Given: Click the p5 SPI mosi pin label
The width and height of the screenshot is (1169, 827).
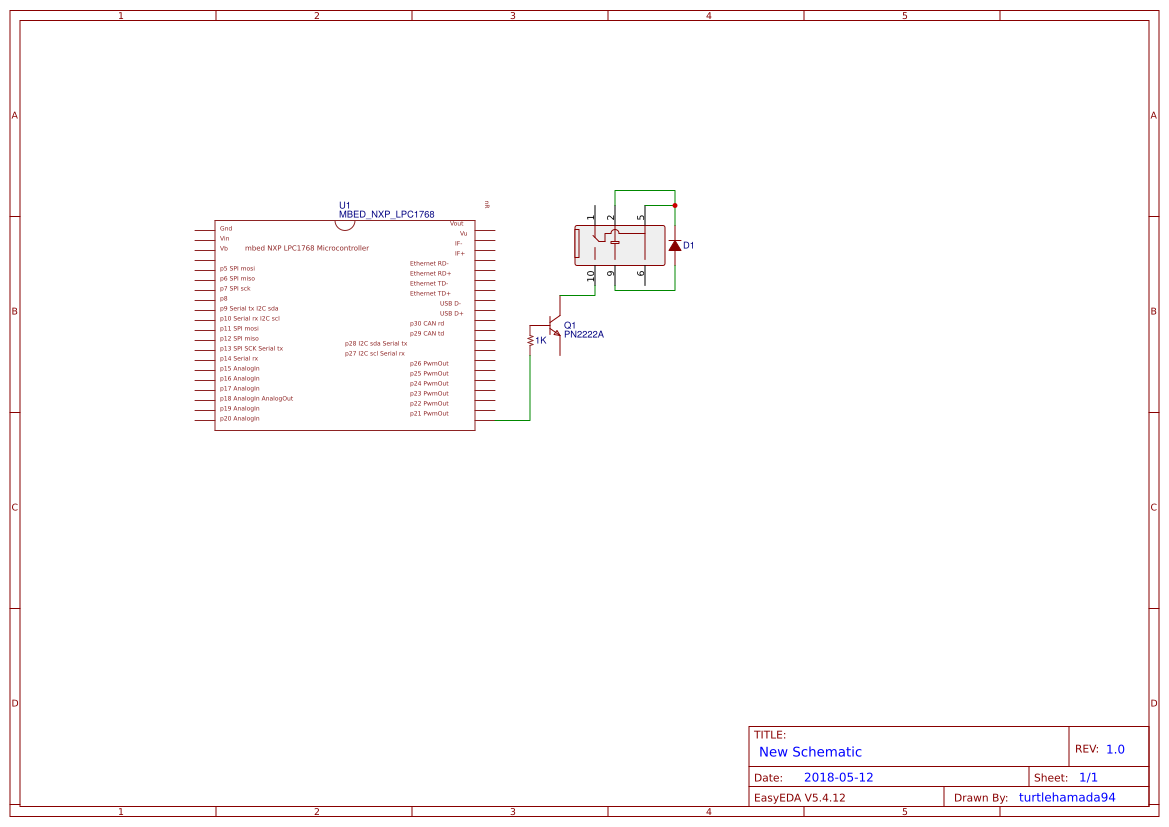Looking at the screenshot, I should click(x=237, y=268).
